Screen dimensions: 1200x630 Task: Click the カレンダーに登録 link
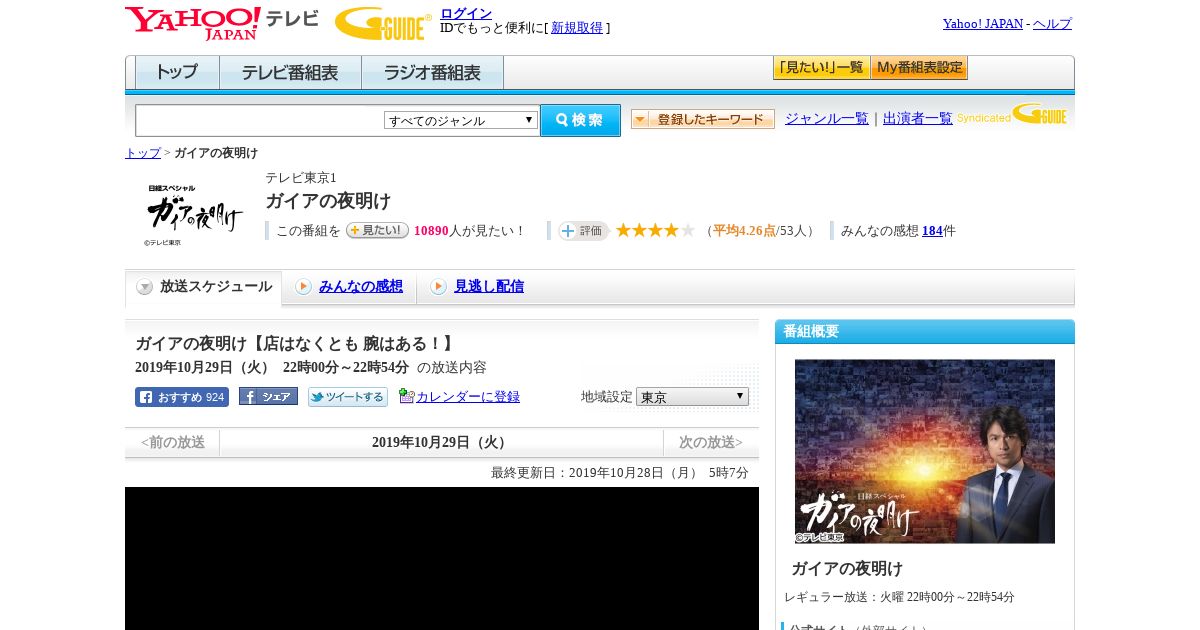click(468, 397)
